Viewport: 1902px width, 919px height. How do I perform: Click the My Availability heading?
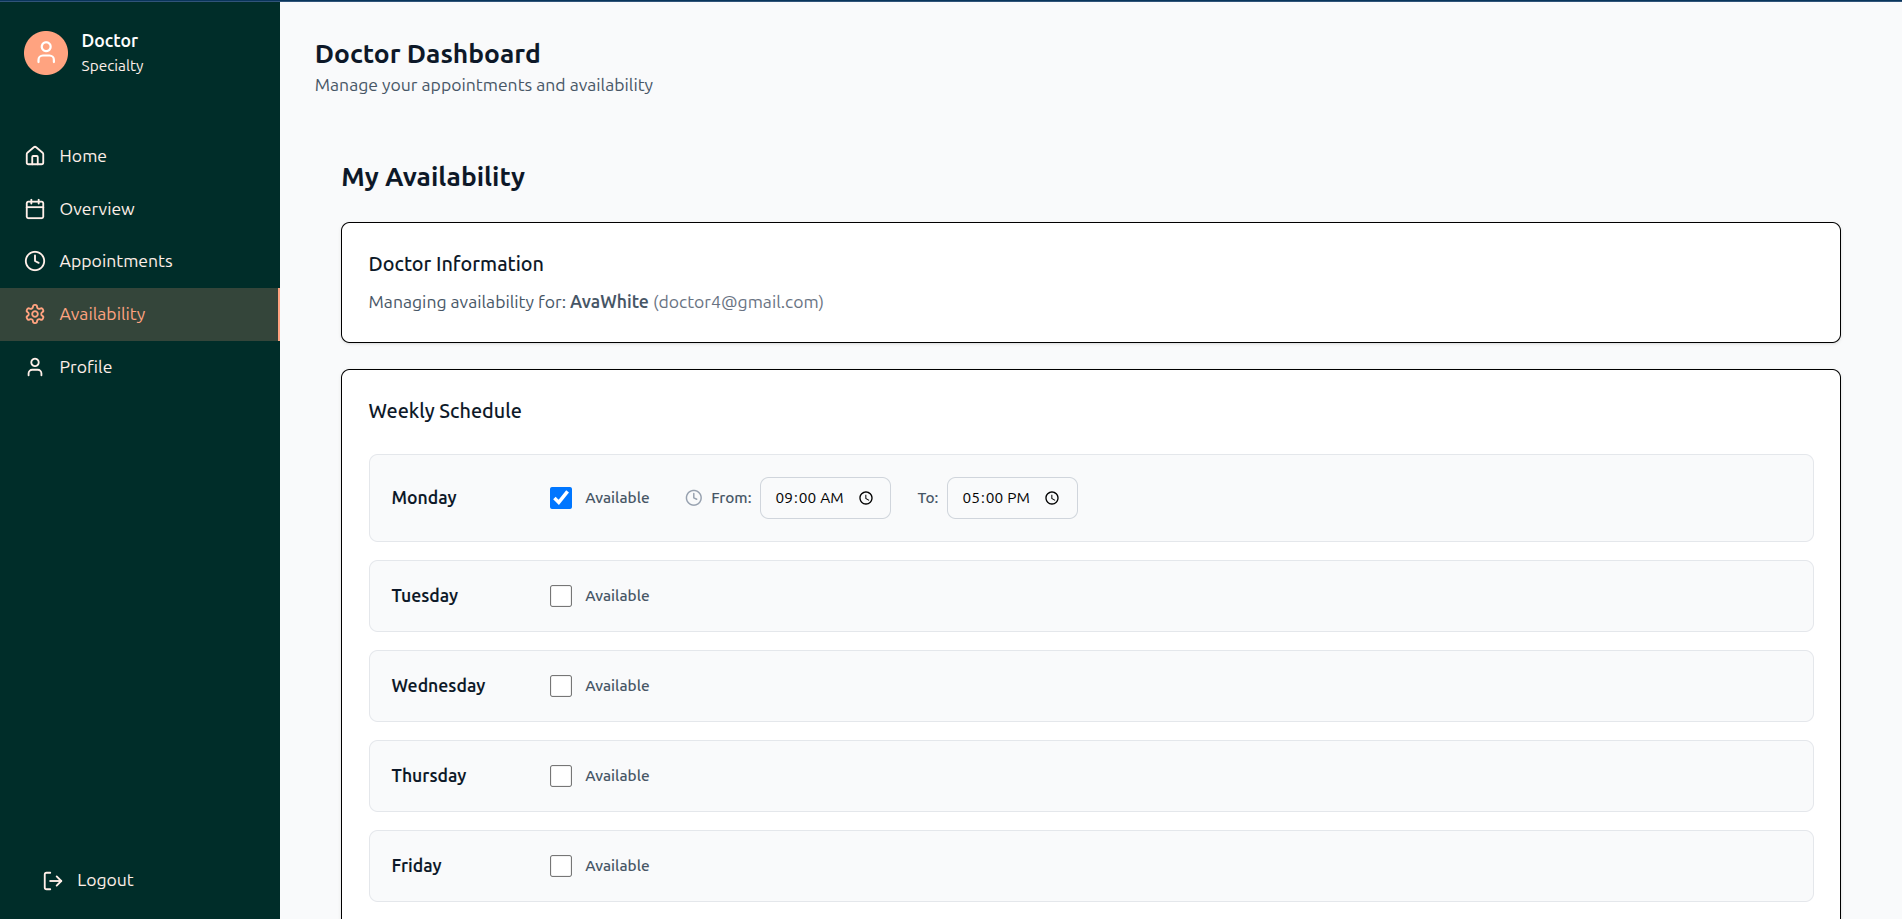coord(433,177)
